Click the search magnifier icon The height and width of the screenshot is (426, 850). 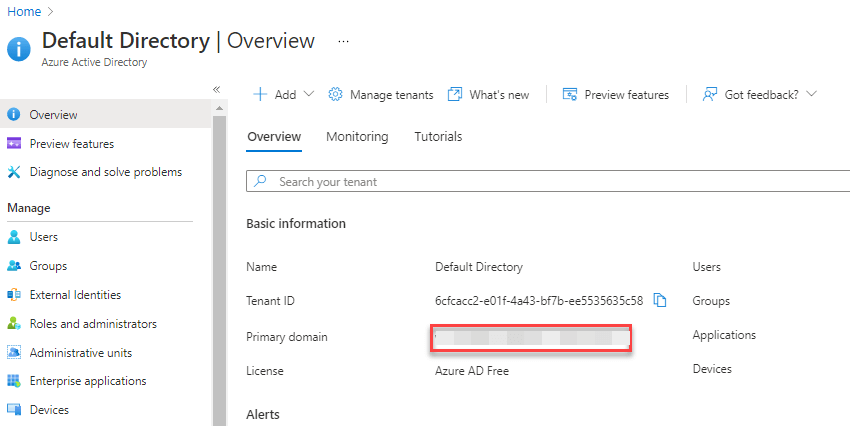click(x=261, y=181)
